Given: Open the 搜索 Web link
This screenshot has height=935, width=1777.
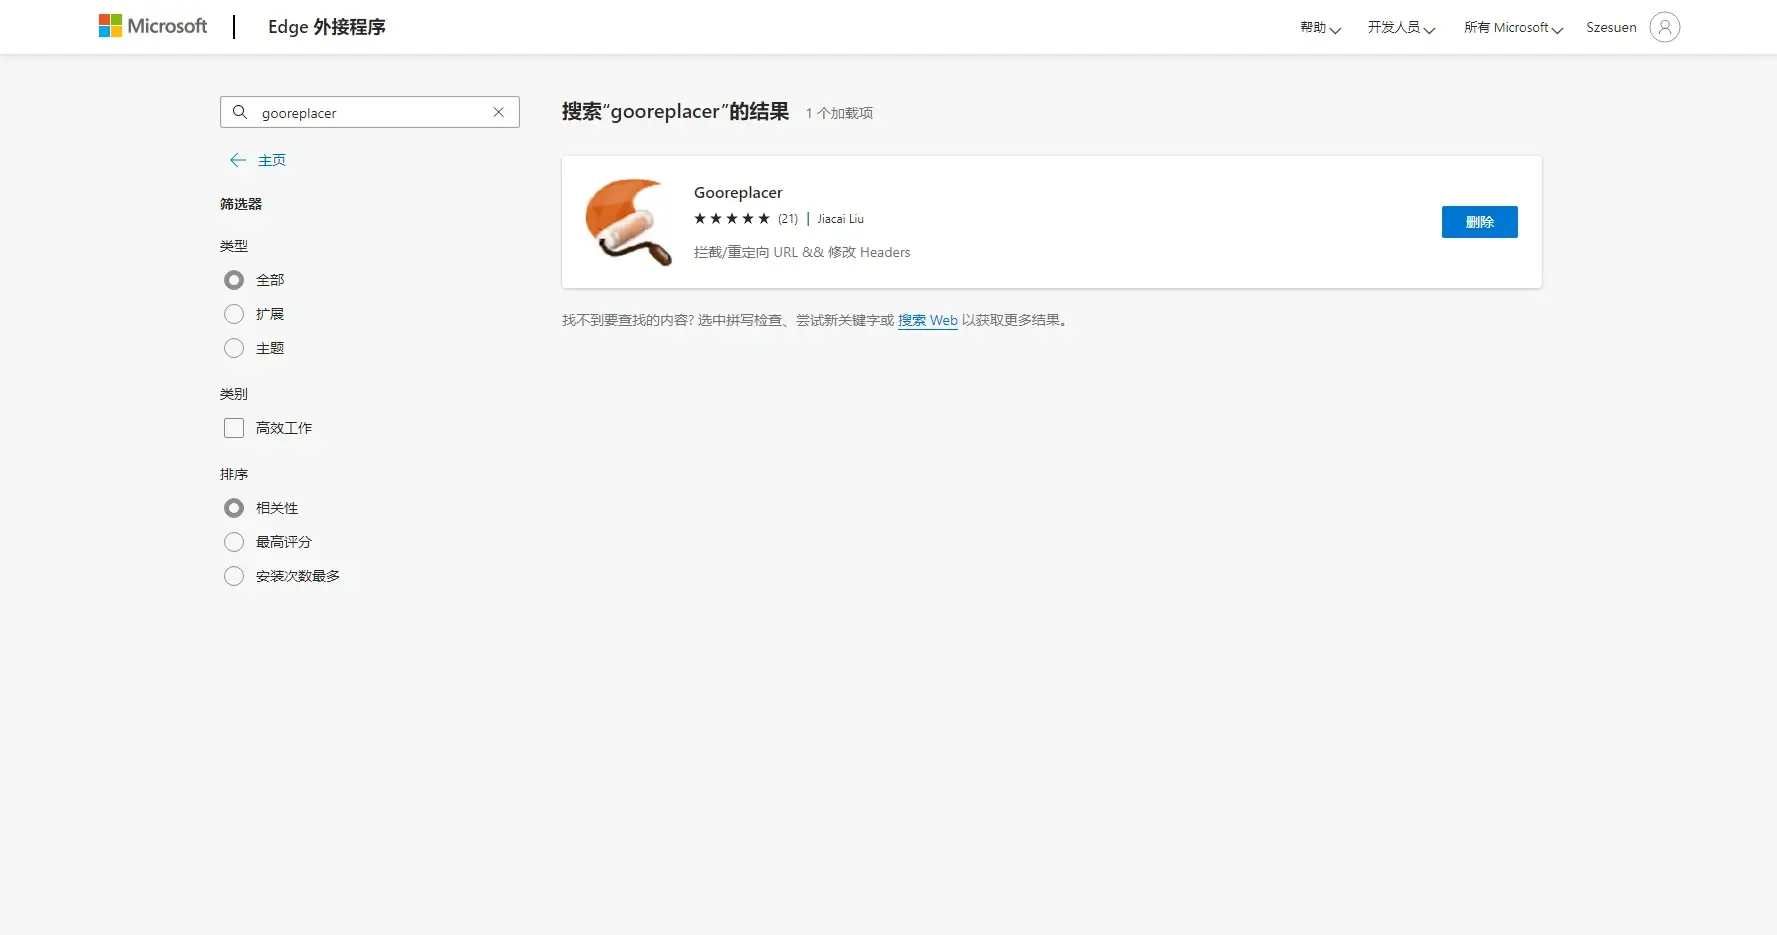Looking at the screenshot, I should tap(927, 320).
